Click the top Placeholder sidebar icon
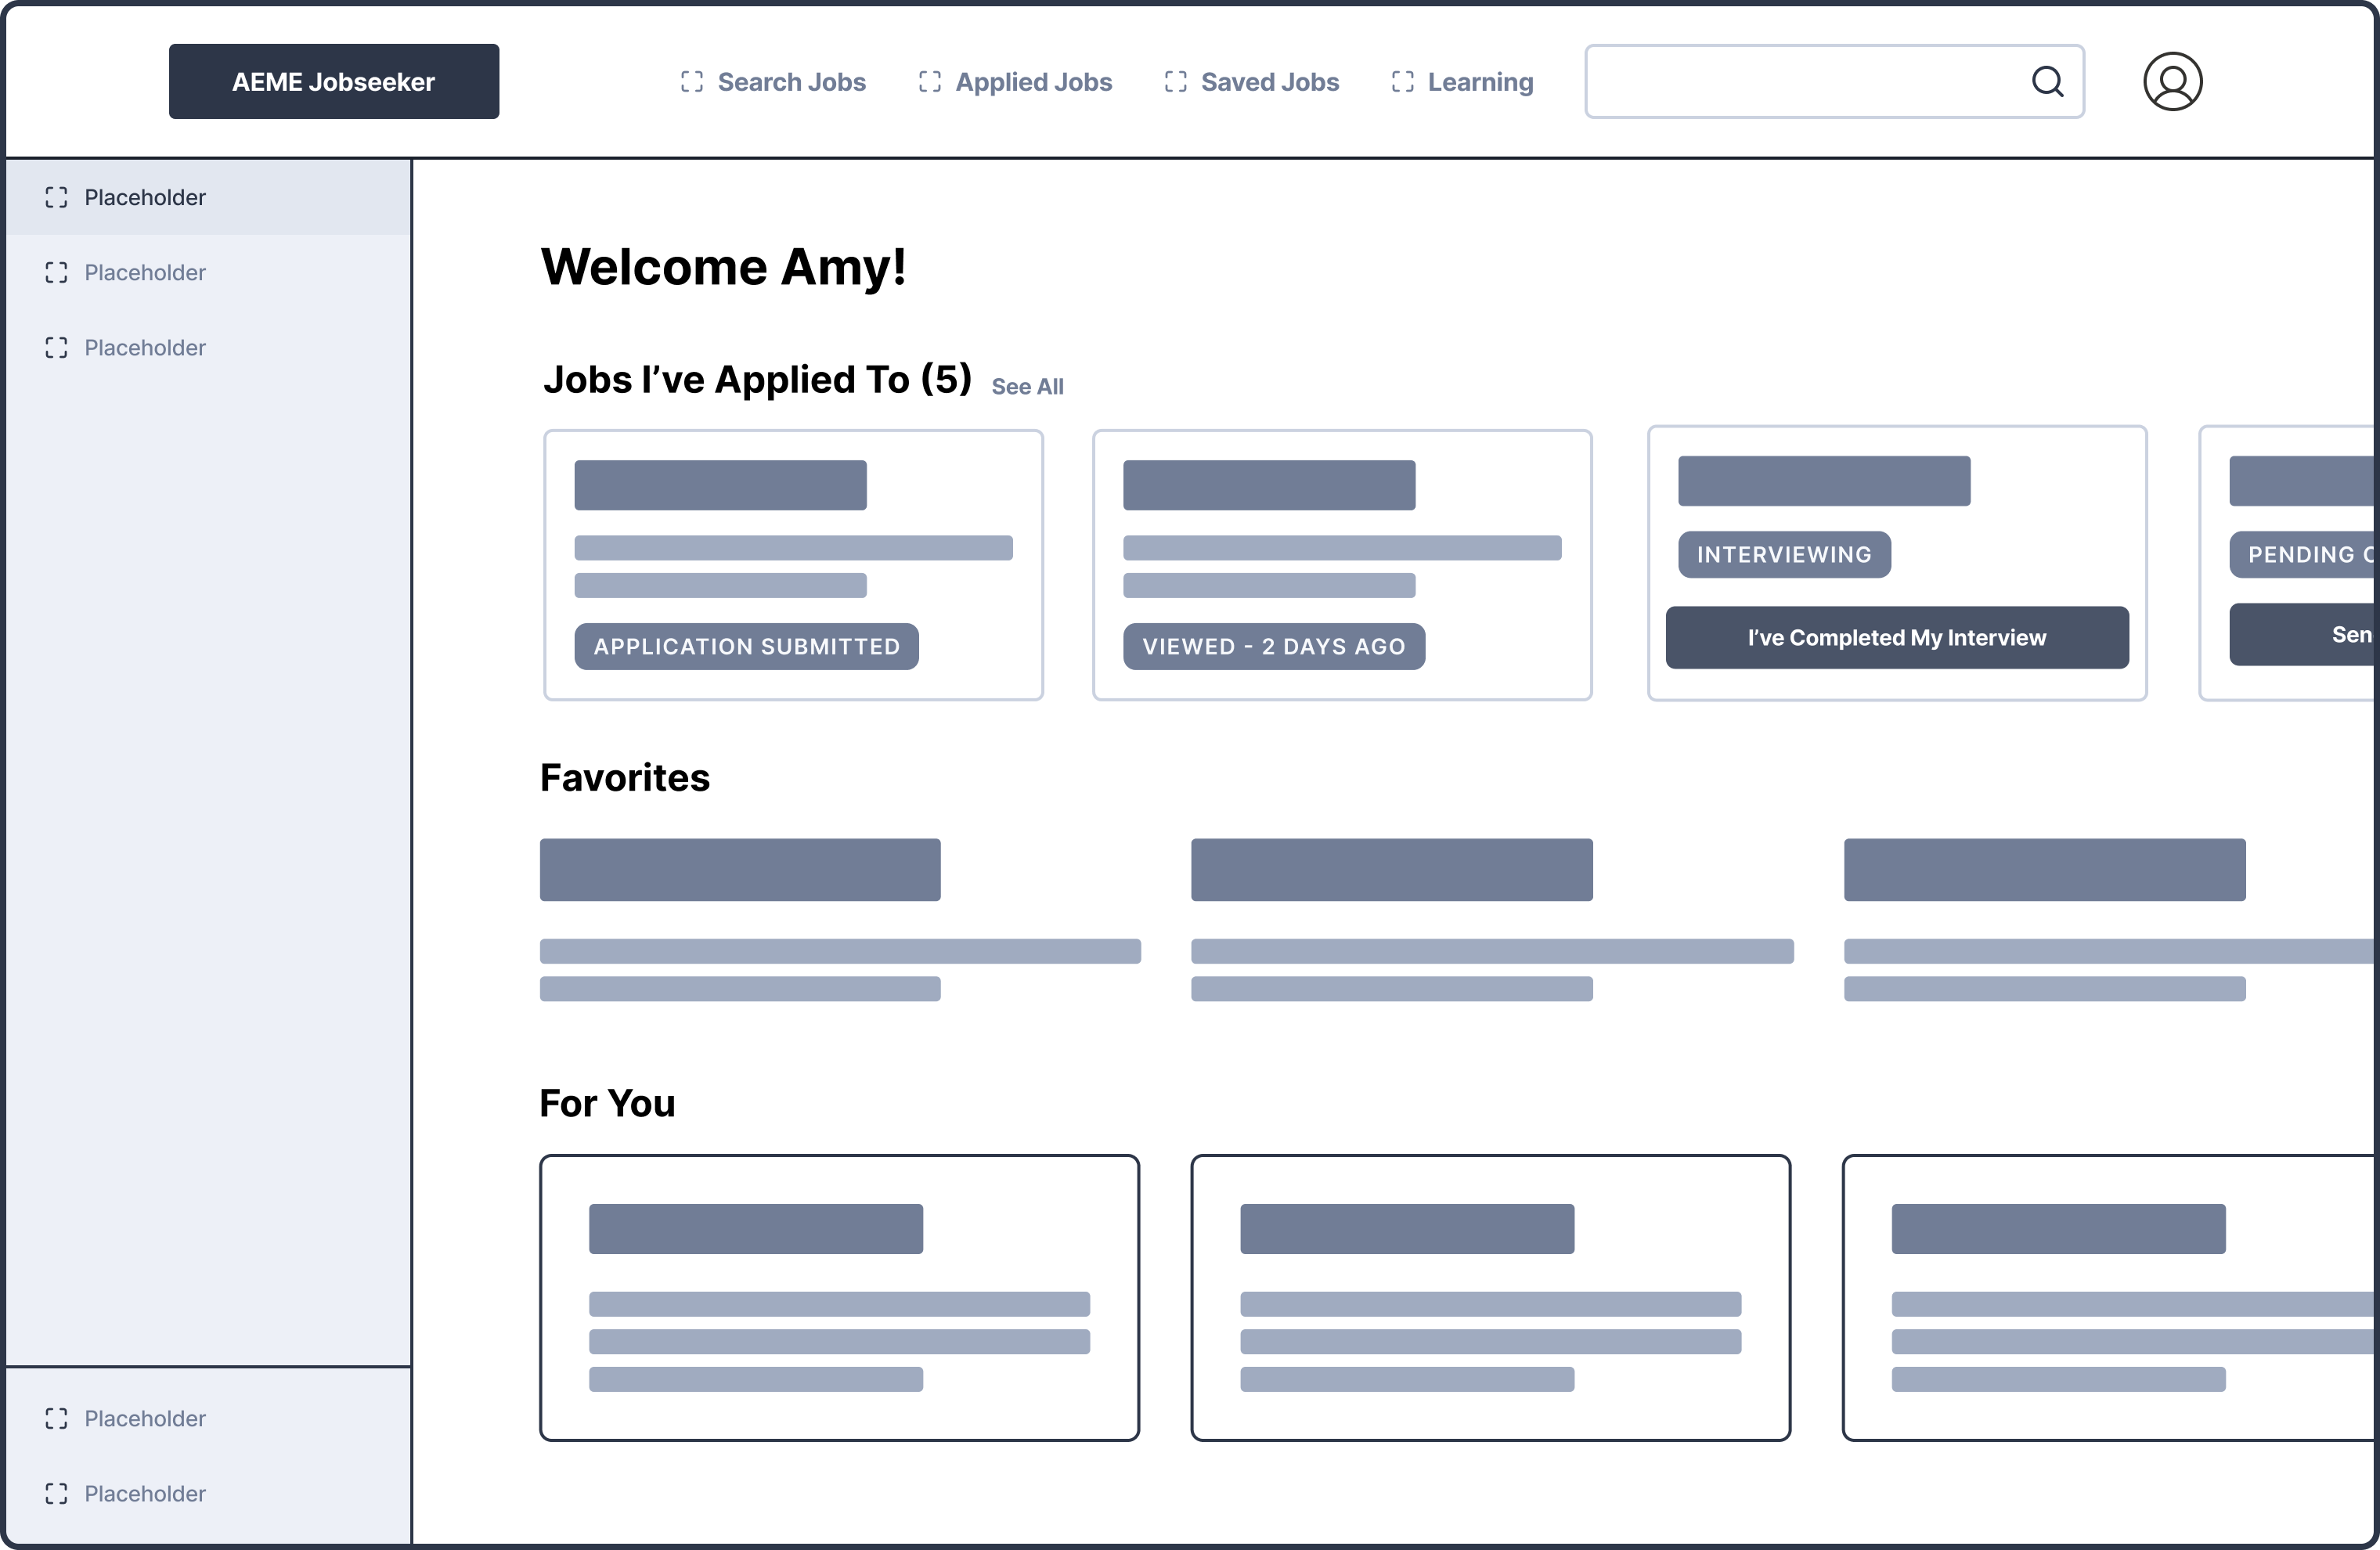Viewport: 2380px width, 1550px height. 57,197
